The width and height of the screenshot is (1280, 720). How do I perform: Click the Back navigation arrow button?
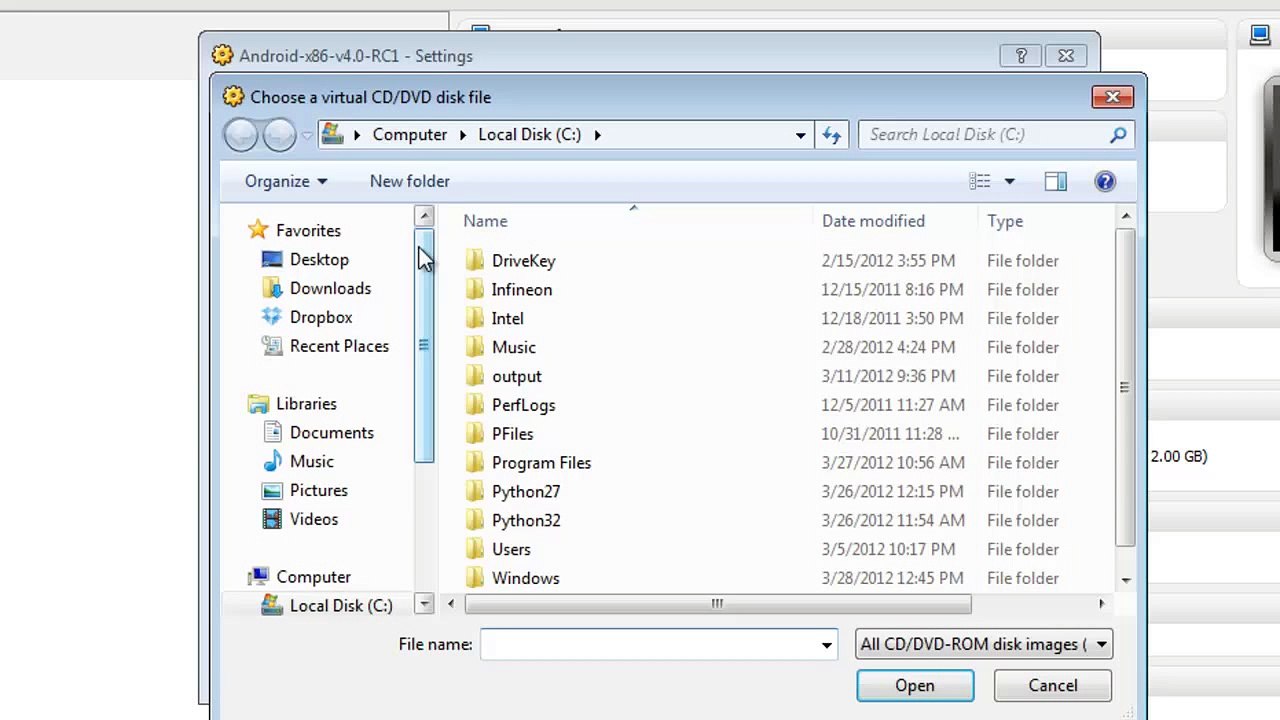(x=241, y=134)
